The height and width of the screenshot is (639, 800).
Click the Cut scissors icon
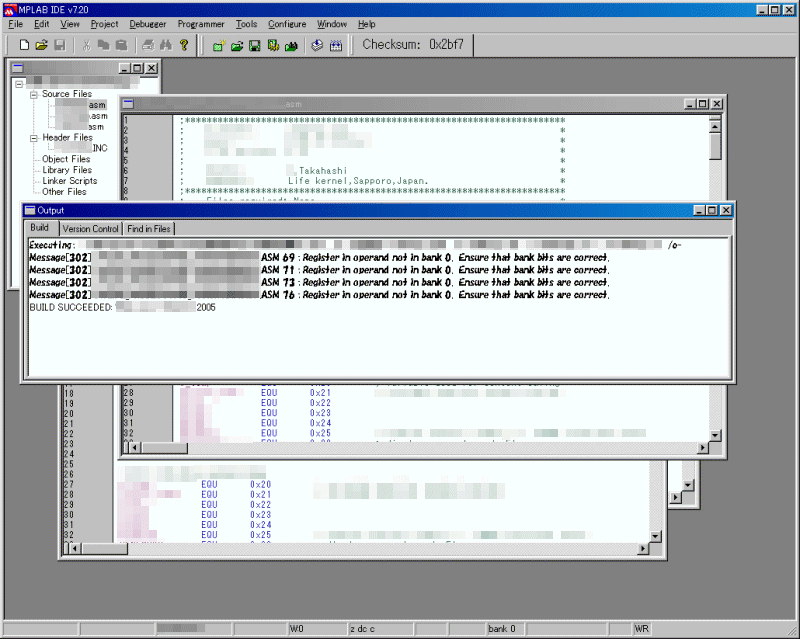(x=86, y=45)
